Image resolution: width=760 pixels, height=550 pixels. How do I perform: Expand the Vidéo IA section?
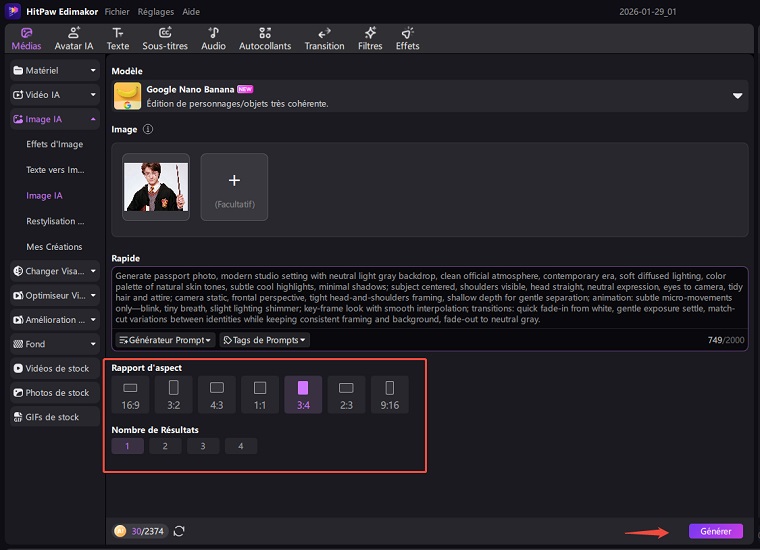[55, 94]
